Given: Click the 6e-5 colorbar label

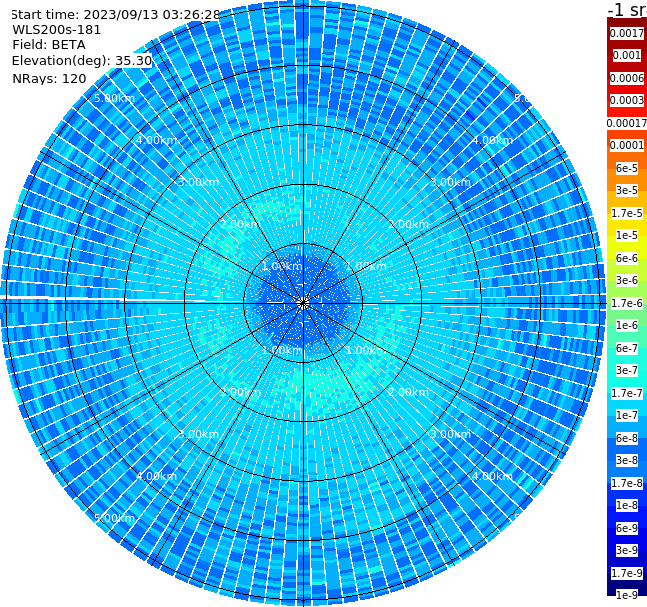Looking at the screenshot, I should [627, 168].
